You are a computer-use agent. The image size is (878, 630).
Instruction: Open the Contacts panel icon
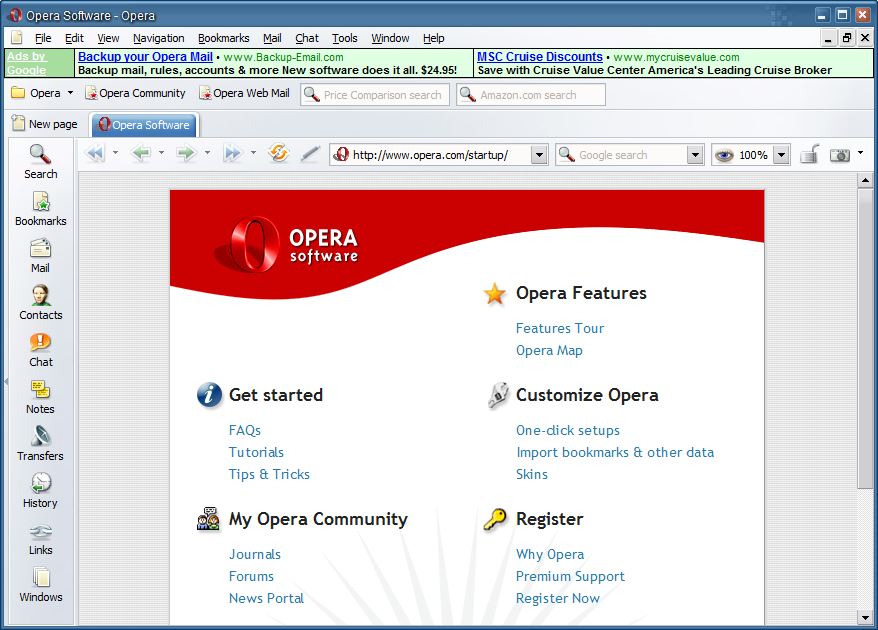pyautogui.click(x=40, y=295)
